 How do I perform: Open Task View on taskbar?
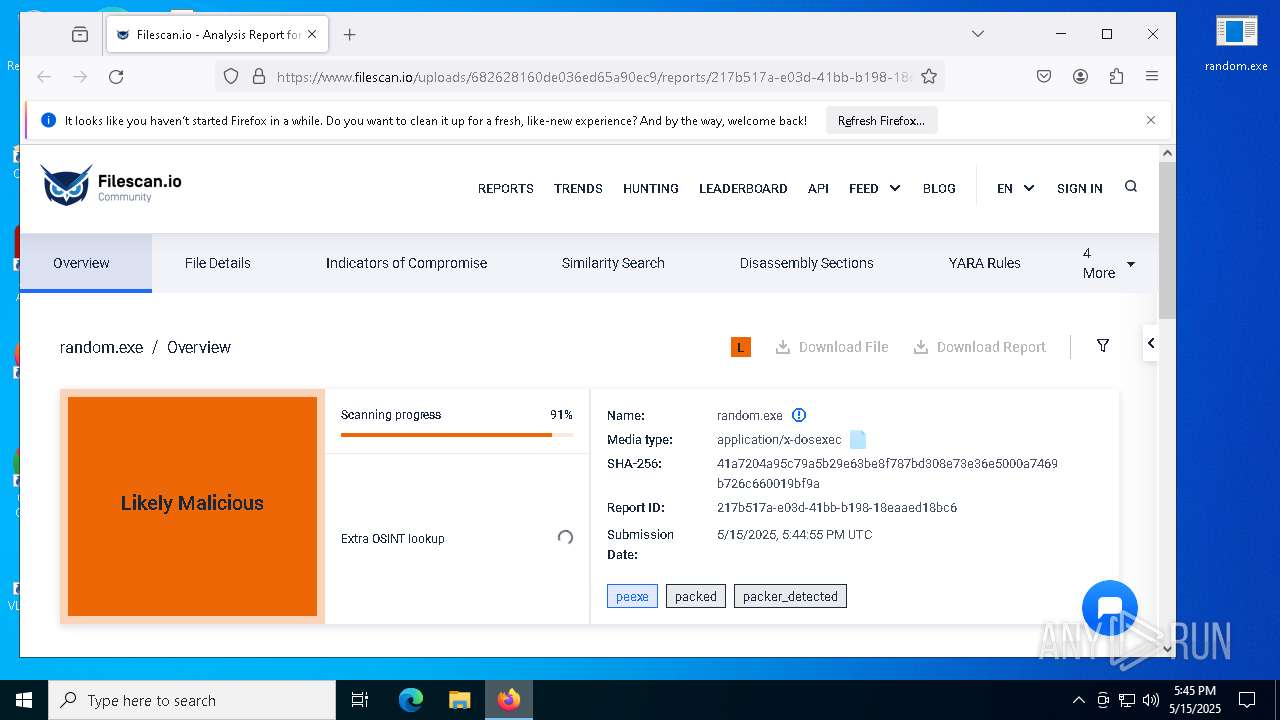pos(360,700)
